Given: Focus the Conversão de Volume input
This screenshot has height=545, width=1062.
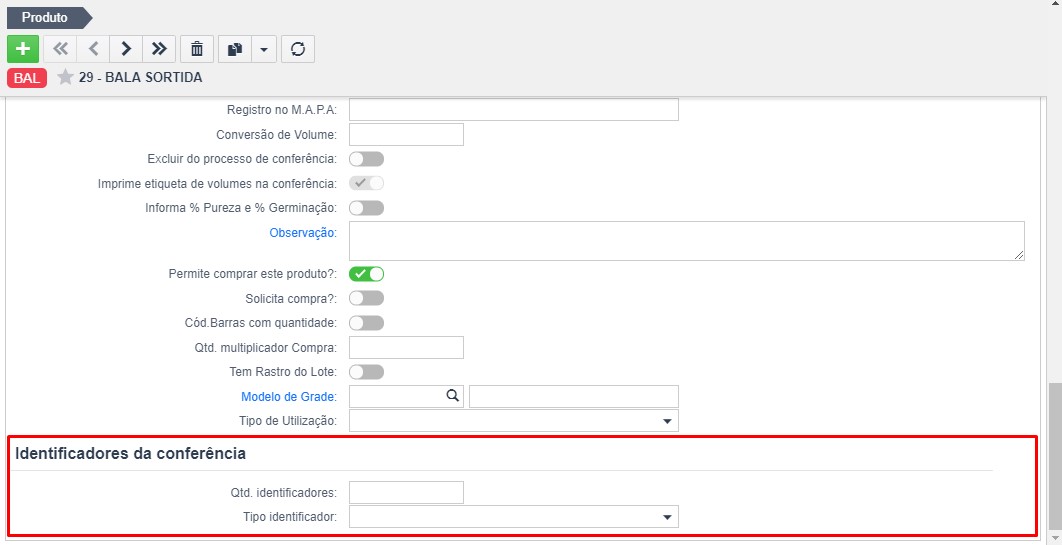Looking at the screenshot, I should pyautogui.click(x=406, y=134).
